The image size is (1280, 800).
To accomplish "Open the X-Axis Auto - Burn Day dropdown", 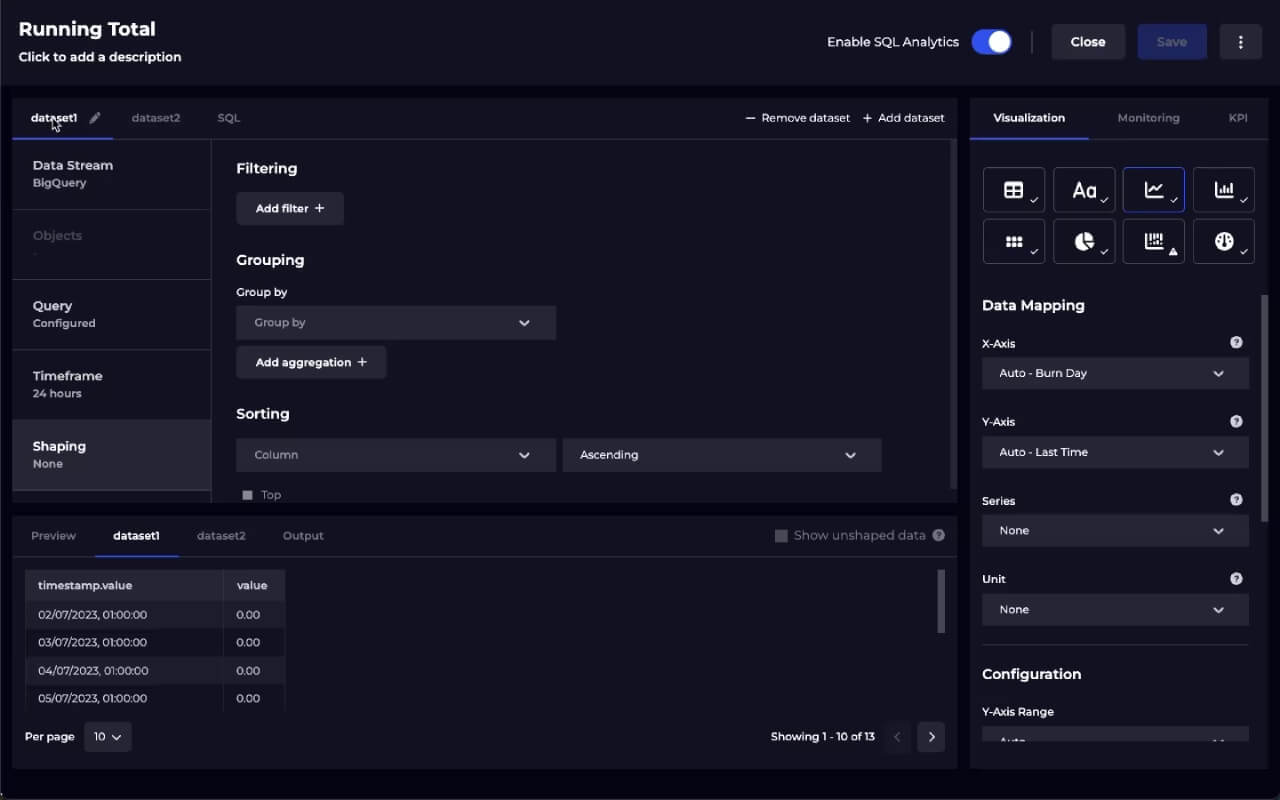I will point(1116,373).
